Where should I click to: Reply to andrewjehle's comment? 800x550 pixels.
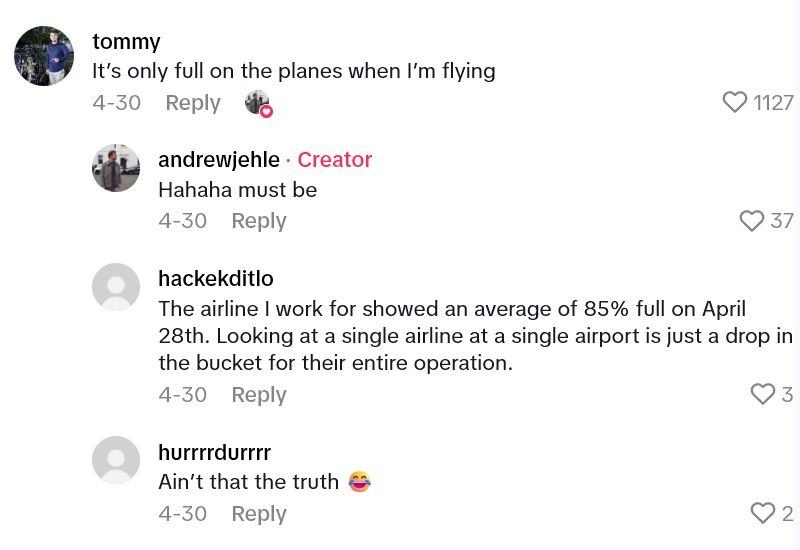[259, 221]
